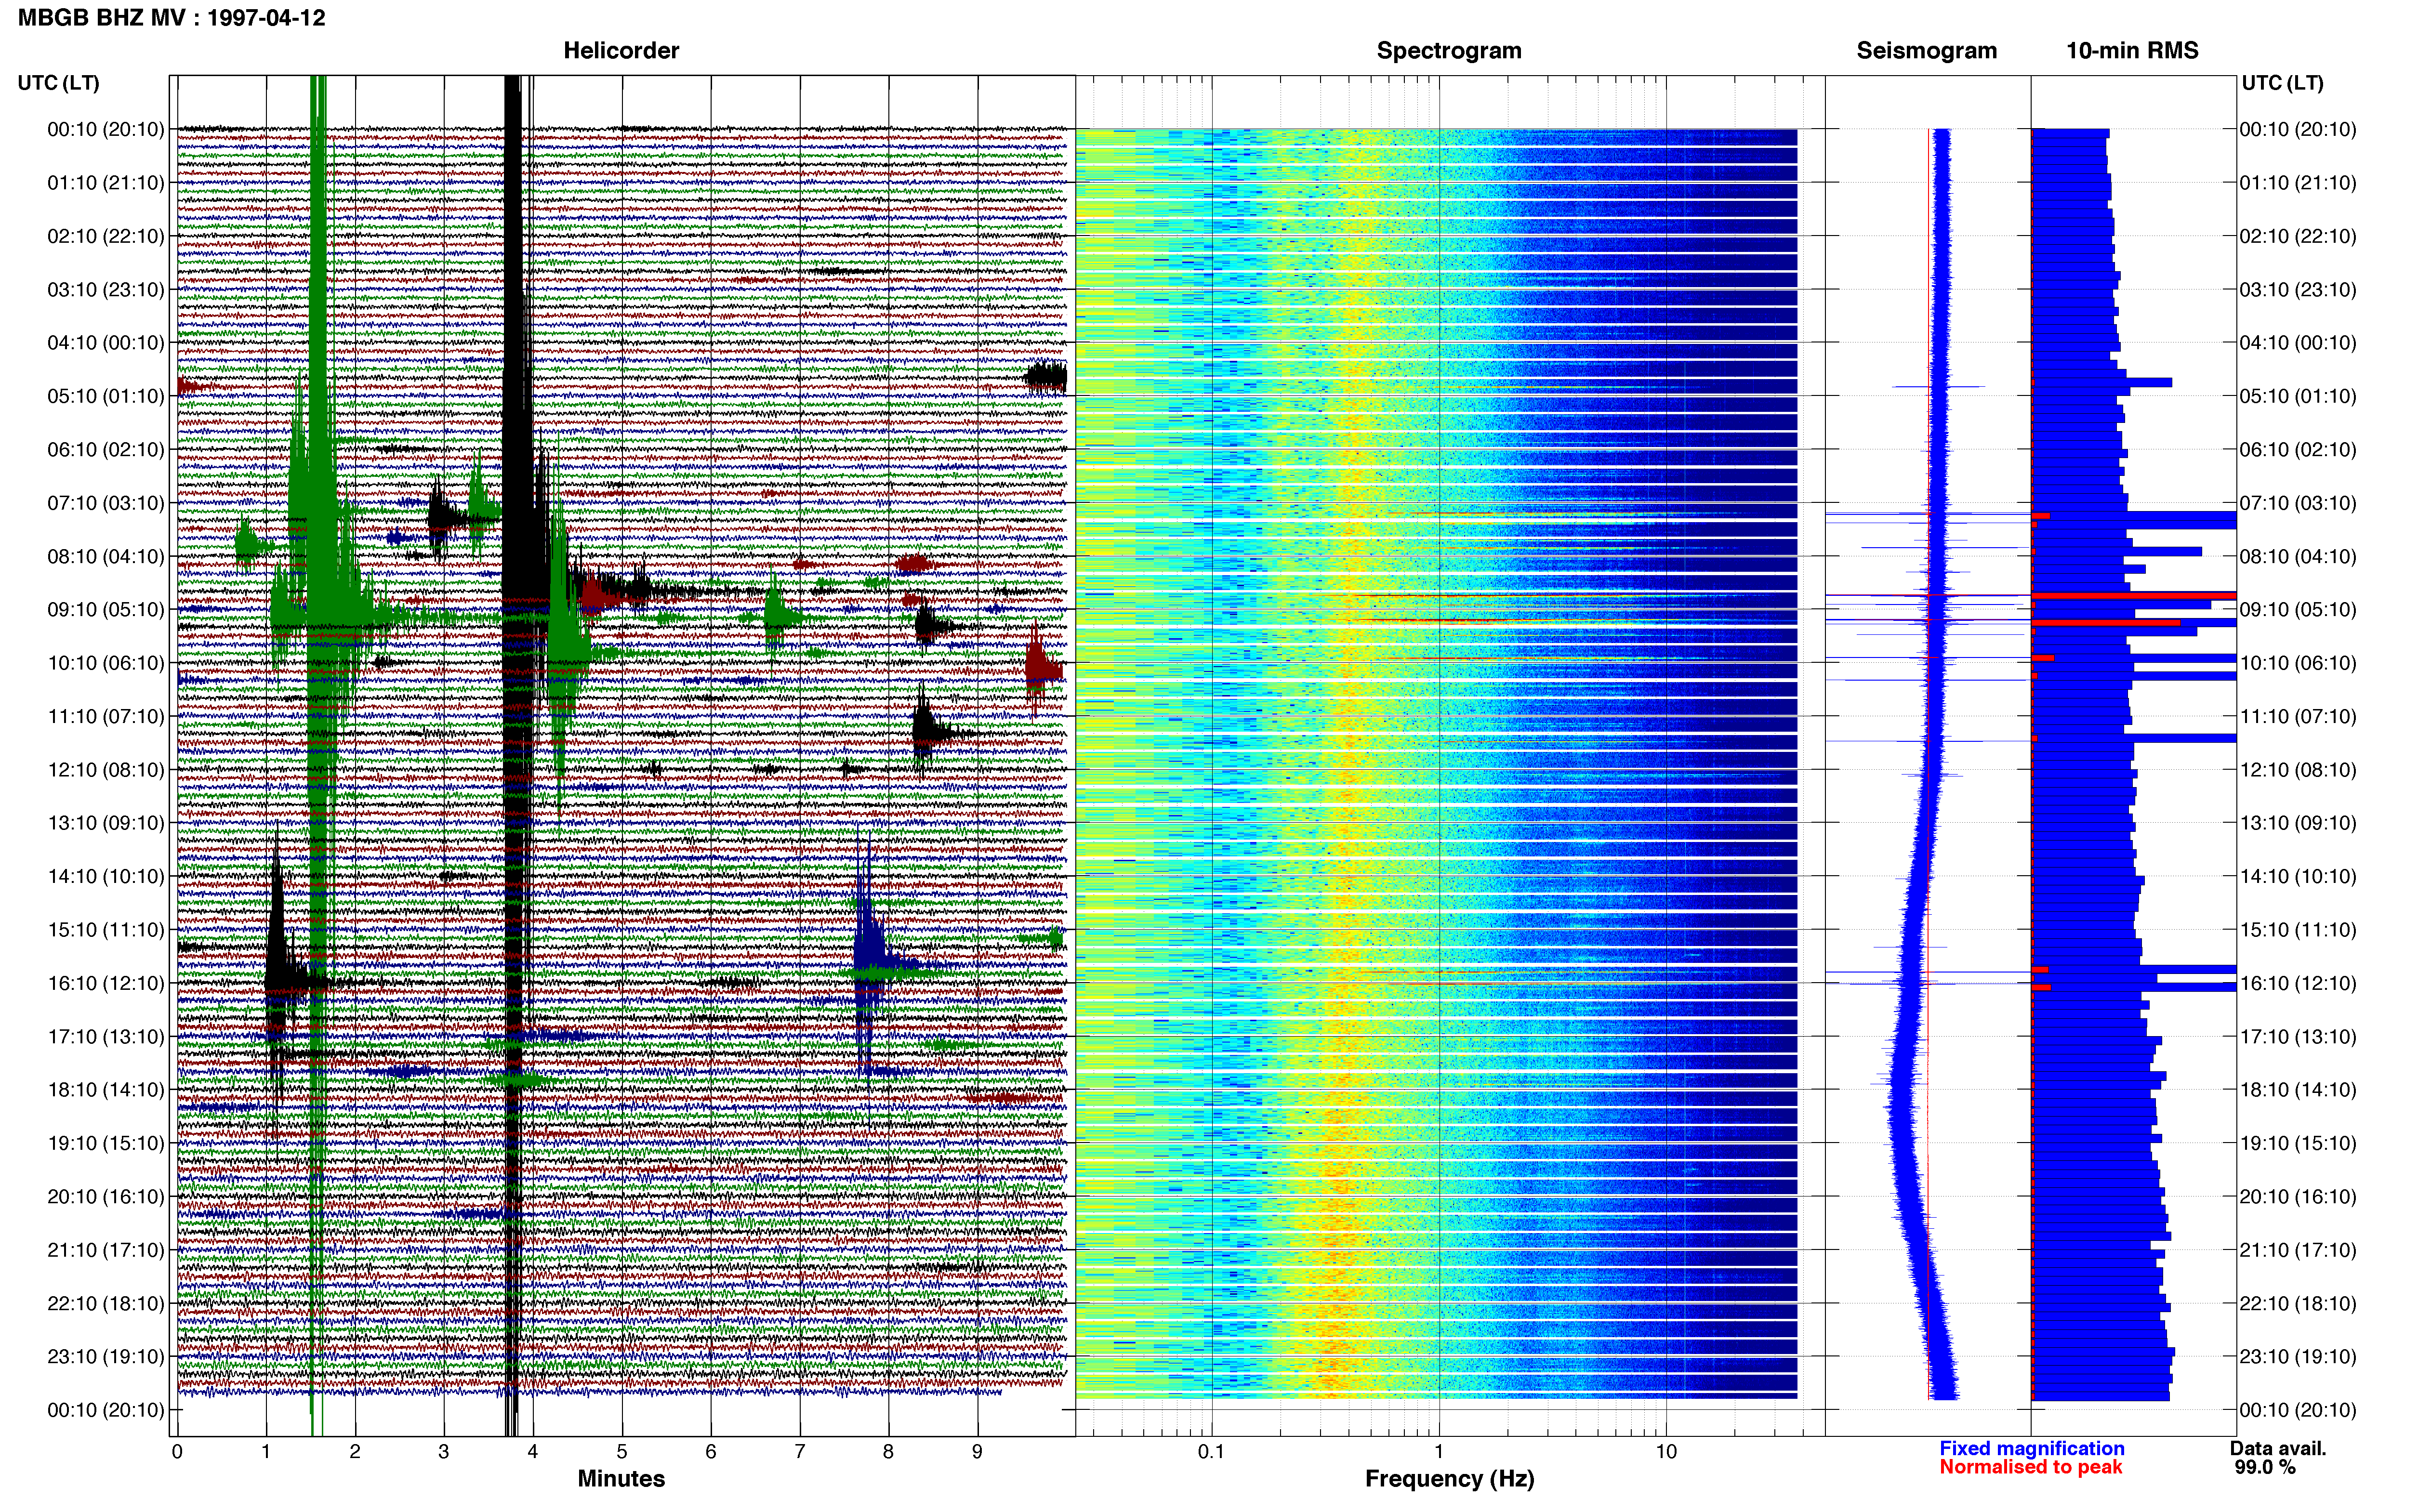Click the right 'UTC (LT)' axis label
Screen dimensions: 2418x1512
coord(2282,83)
